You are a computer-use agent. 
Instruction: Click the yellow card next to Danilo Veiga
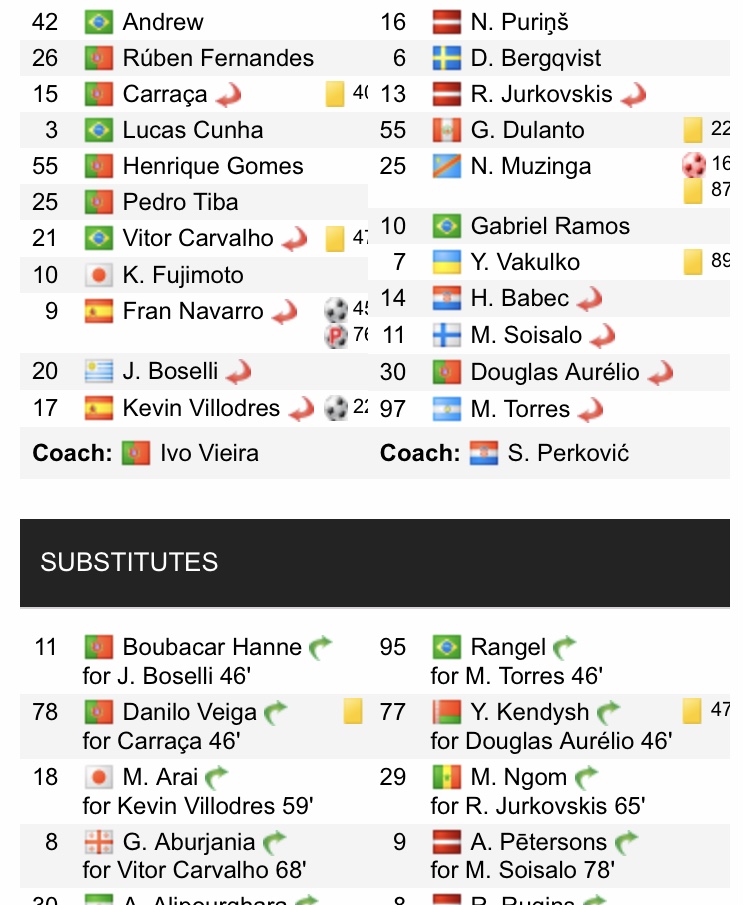[x=353, y=711]
